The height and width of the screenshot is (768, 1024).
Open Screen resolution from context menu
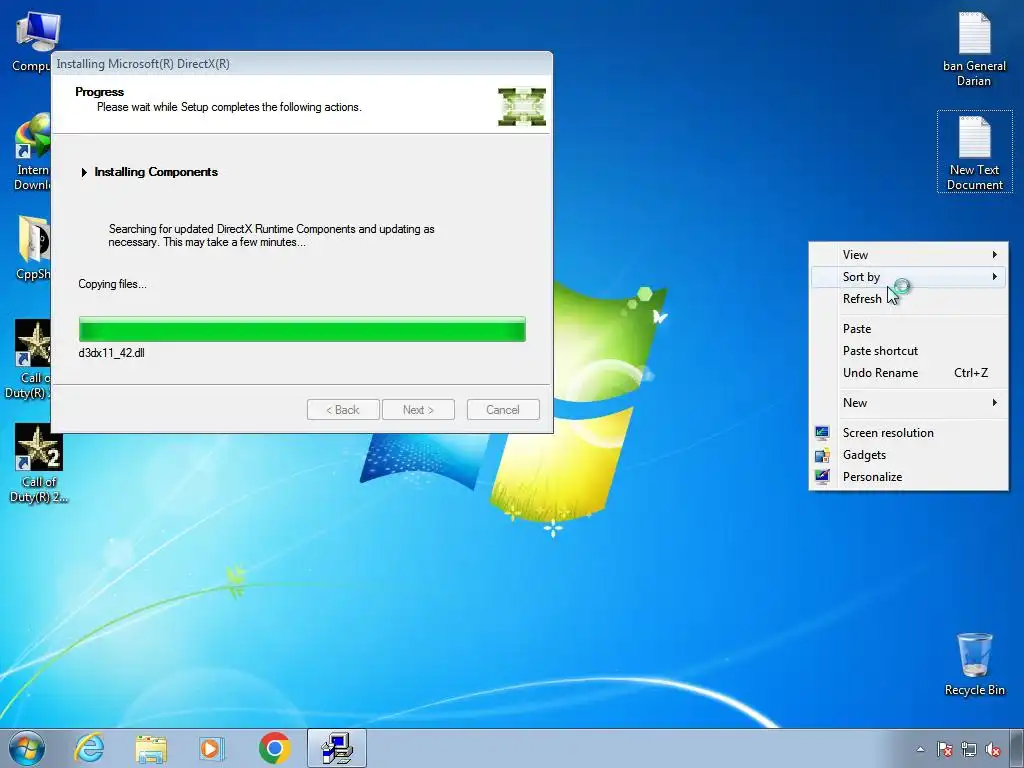point(908,432)
